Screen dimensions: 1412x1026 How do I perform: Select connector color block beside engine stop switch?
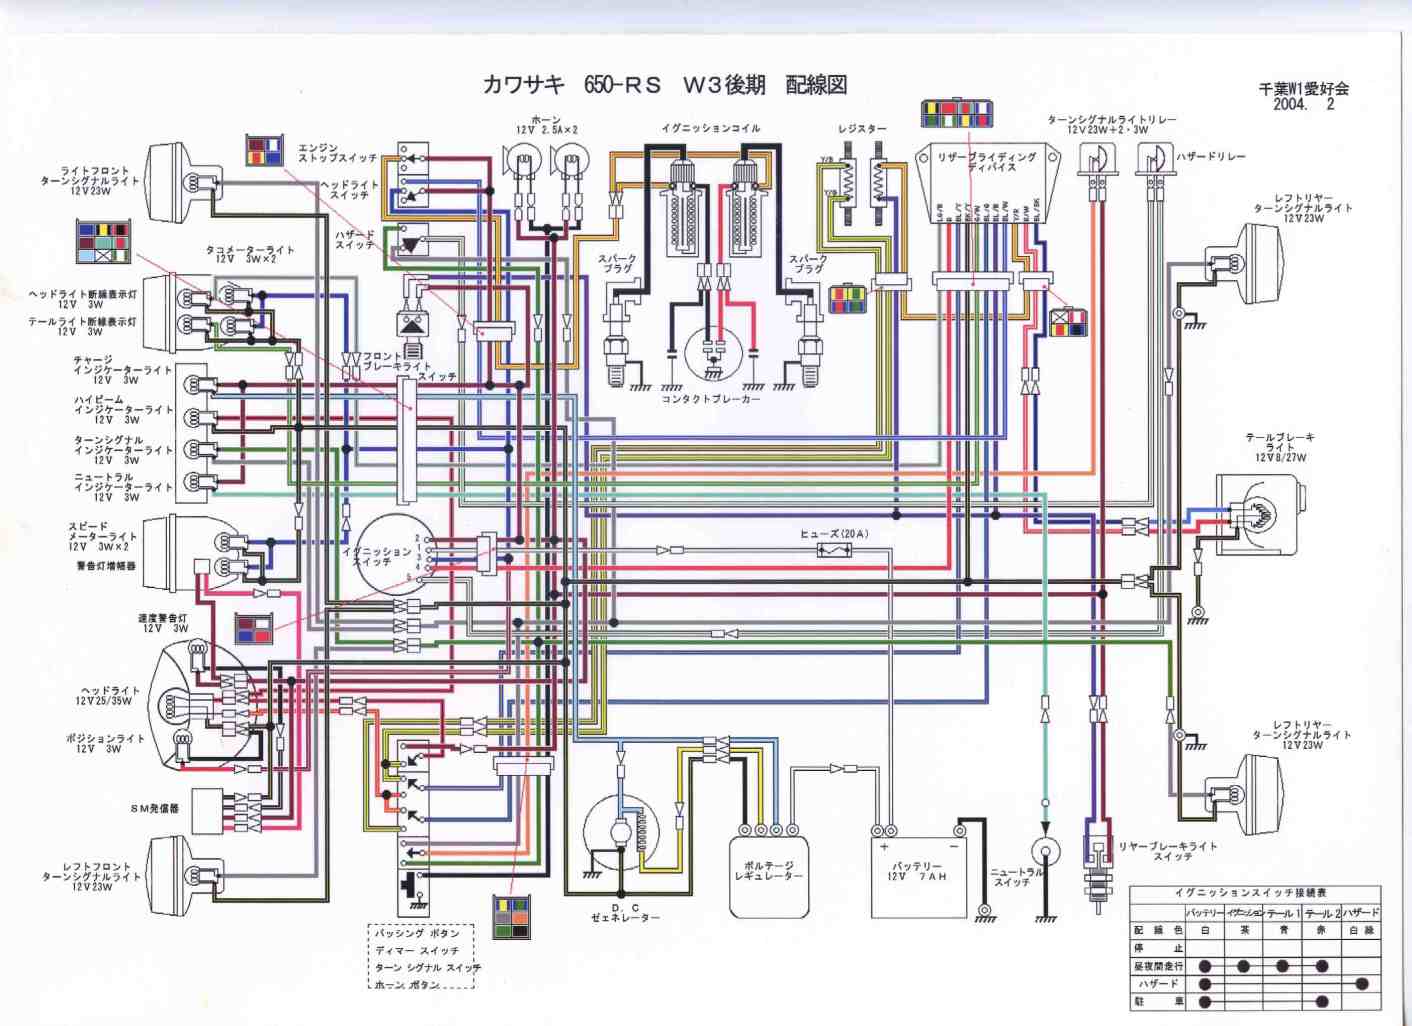265,151
